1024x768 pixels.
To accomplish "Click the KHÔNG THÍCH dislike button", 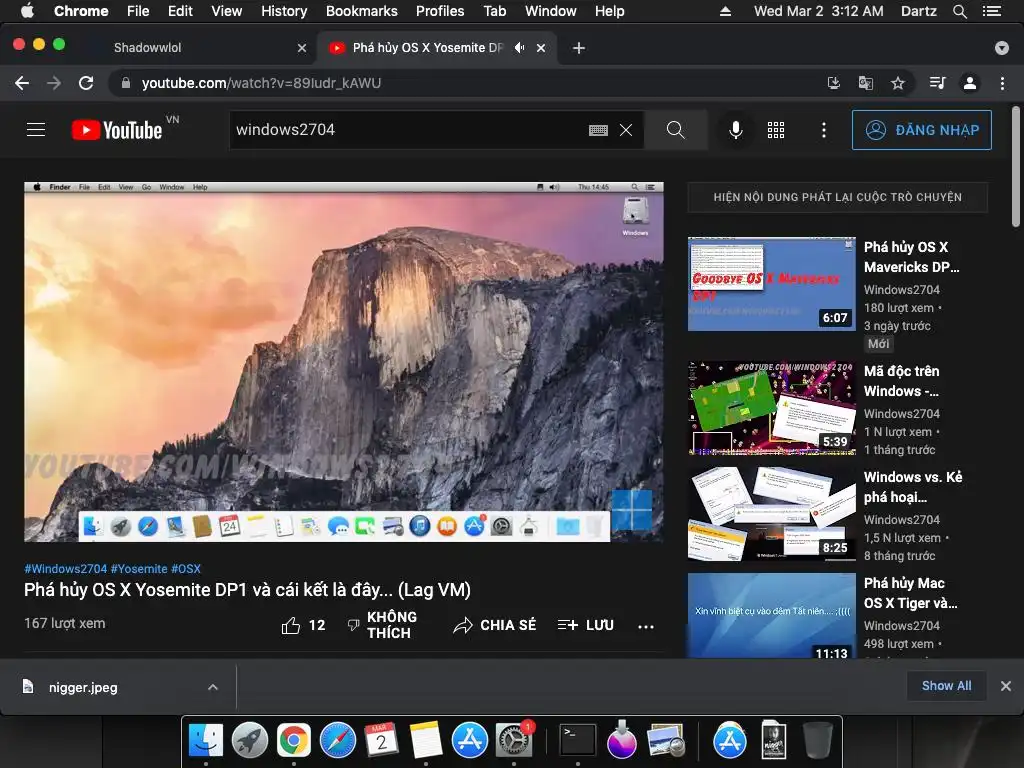I will (x=383, y=625).
